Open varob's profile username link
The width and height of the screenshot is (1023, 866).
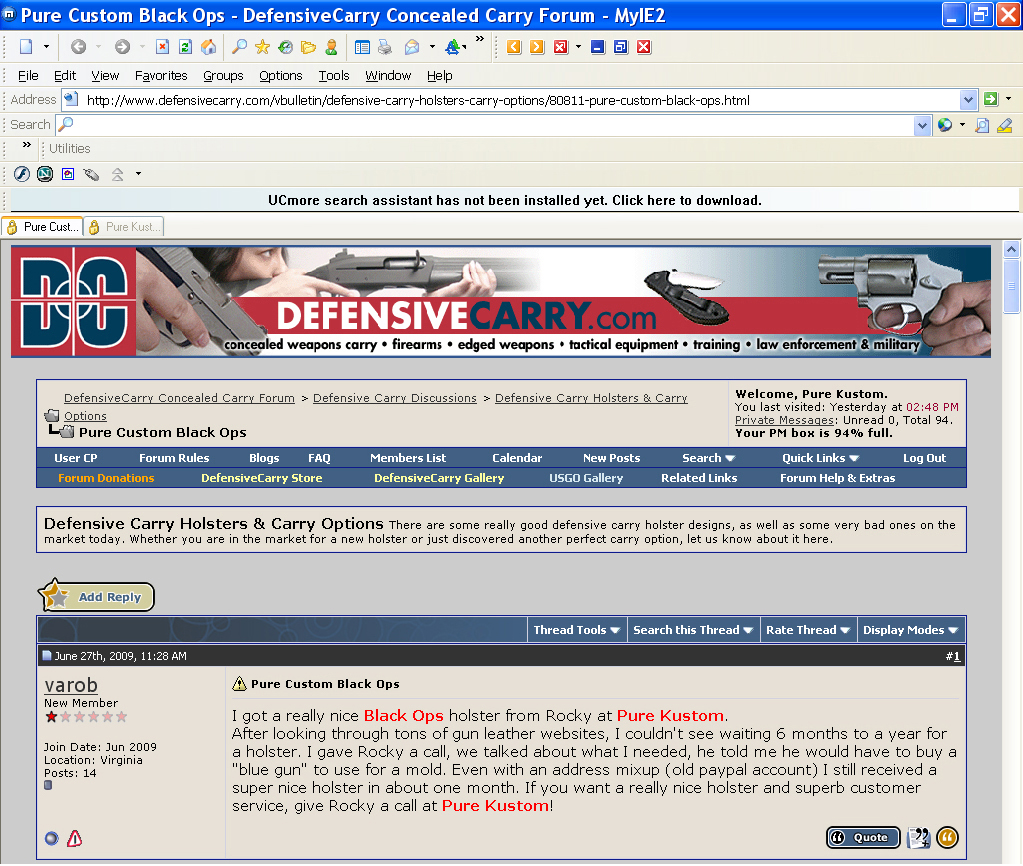tap(71, 685)
